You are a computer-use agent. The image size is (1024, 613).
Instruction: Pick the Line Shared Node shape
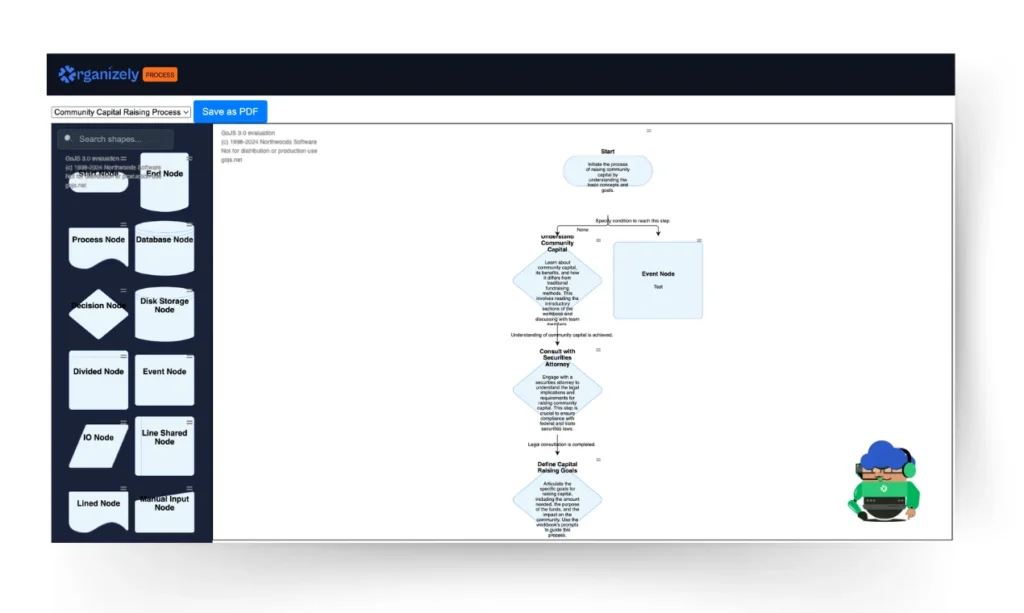(164, 443)
